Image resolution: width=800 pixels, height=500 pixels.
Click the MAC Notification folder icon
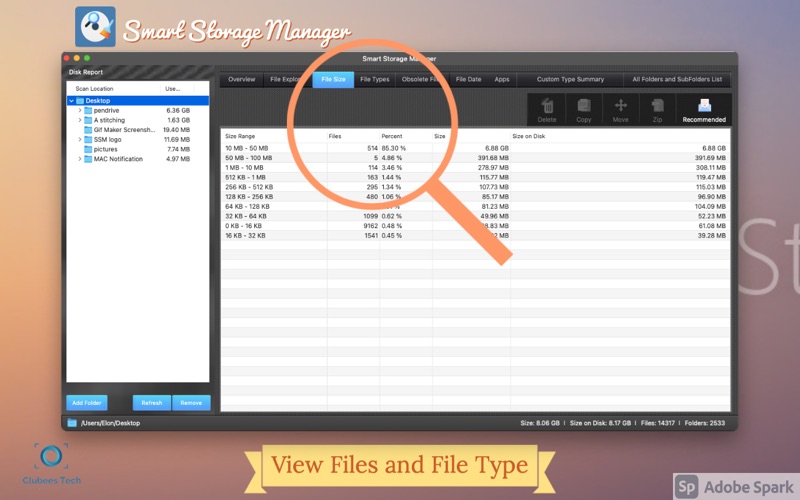pyautogui.click(x=88, y=159)
